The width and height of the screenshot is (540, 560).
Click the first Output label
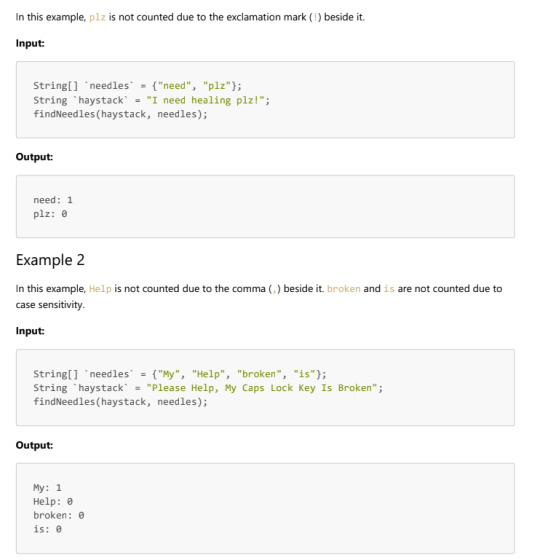pos(34,157)
